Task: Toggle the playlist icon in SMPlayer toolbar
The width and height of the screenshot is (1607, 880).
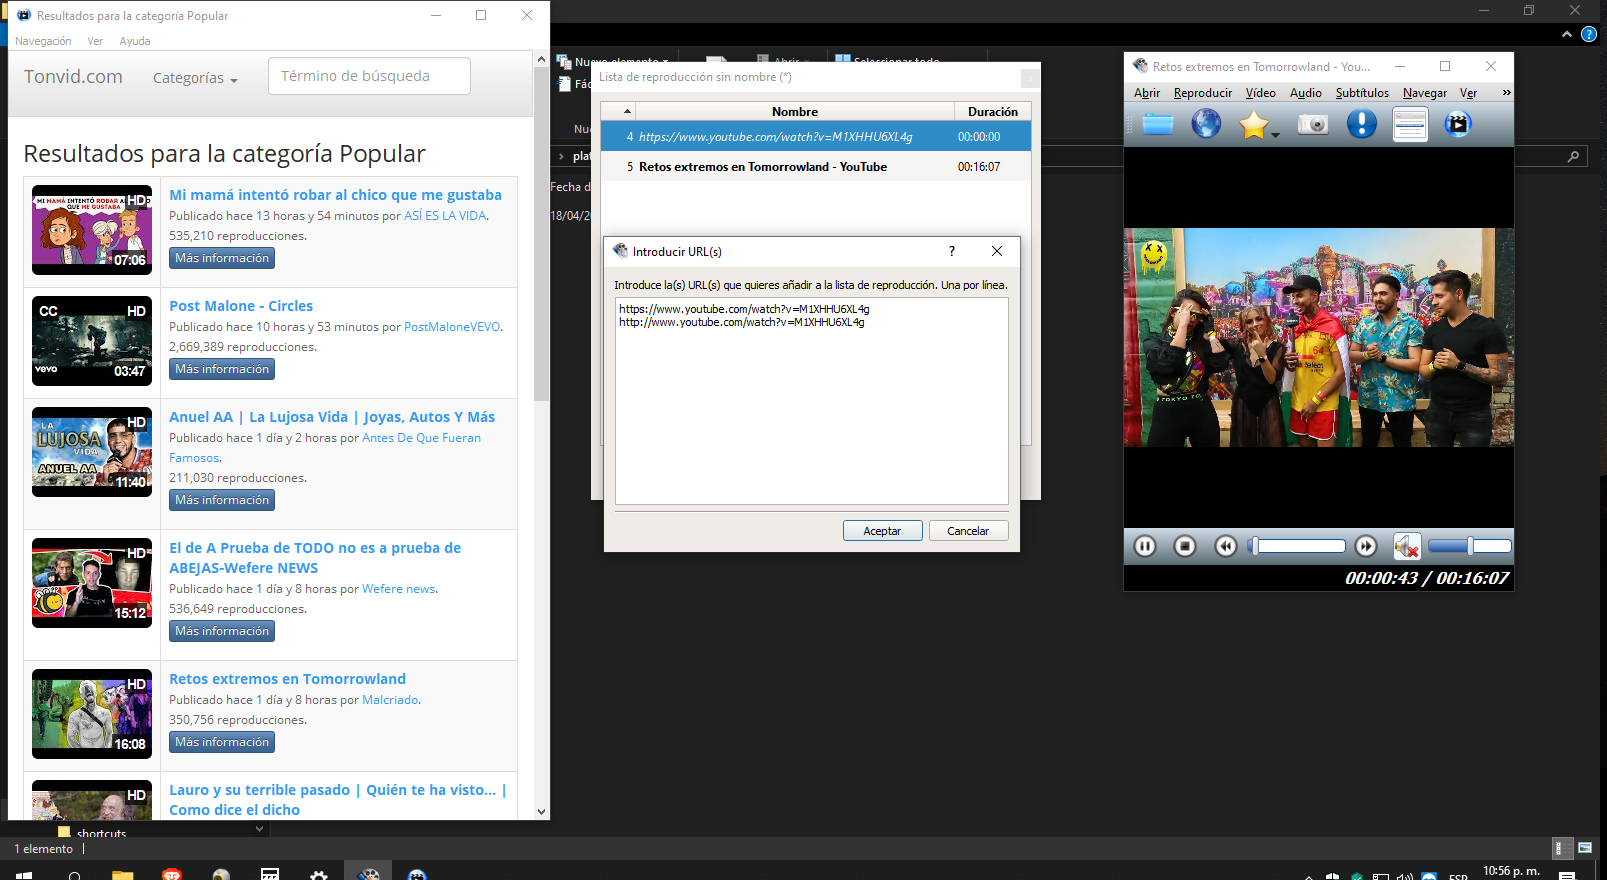Action: coord(1410,124)
